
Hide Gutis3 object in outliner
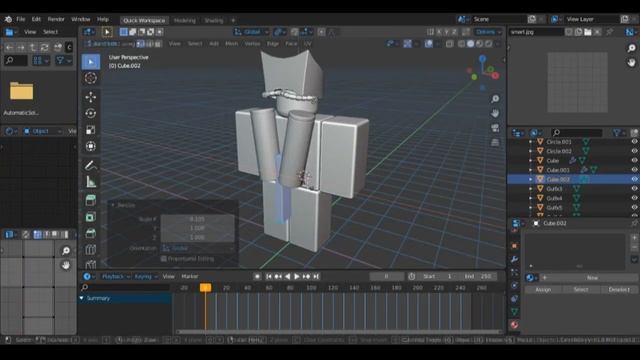point(634,189)
